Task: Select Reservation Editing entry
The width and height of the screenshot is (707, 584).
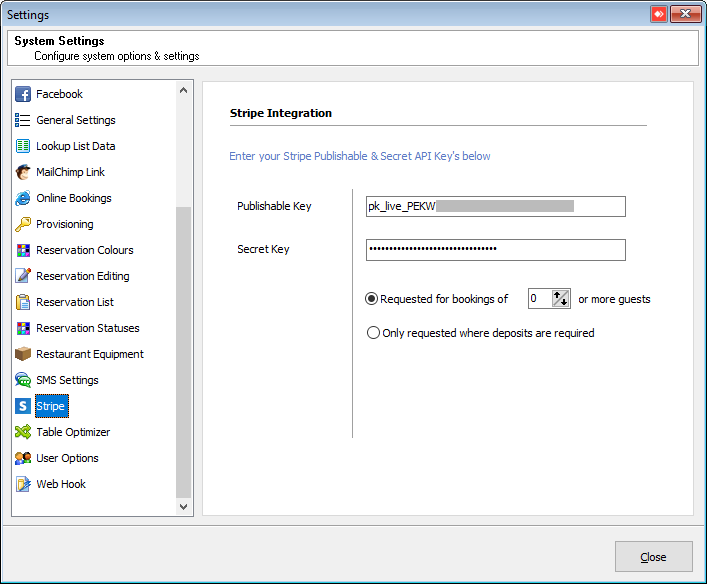Action: coord(83,276)
